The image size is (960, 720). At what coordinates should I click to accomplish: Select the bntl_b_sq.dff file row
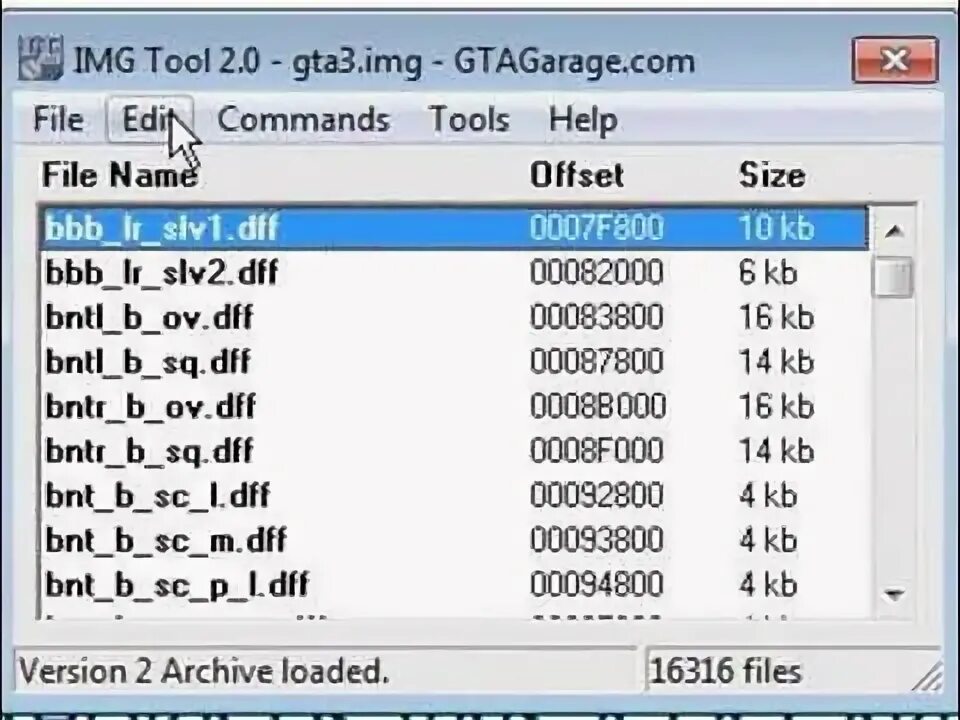(454, 362)
